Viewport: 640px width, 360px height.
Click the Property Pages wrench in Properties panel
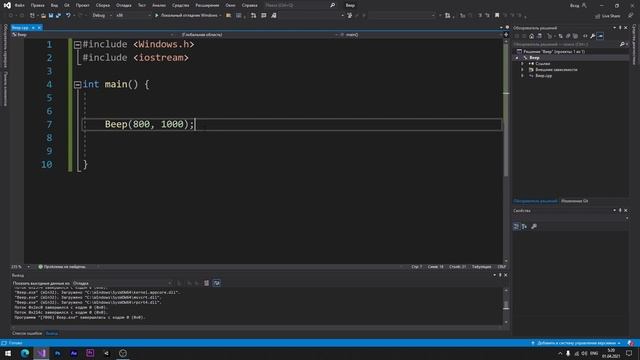[534, 227]
